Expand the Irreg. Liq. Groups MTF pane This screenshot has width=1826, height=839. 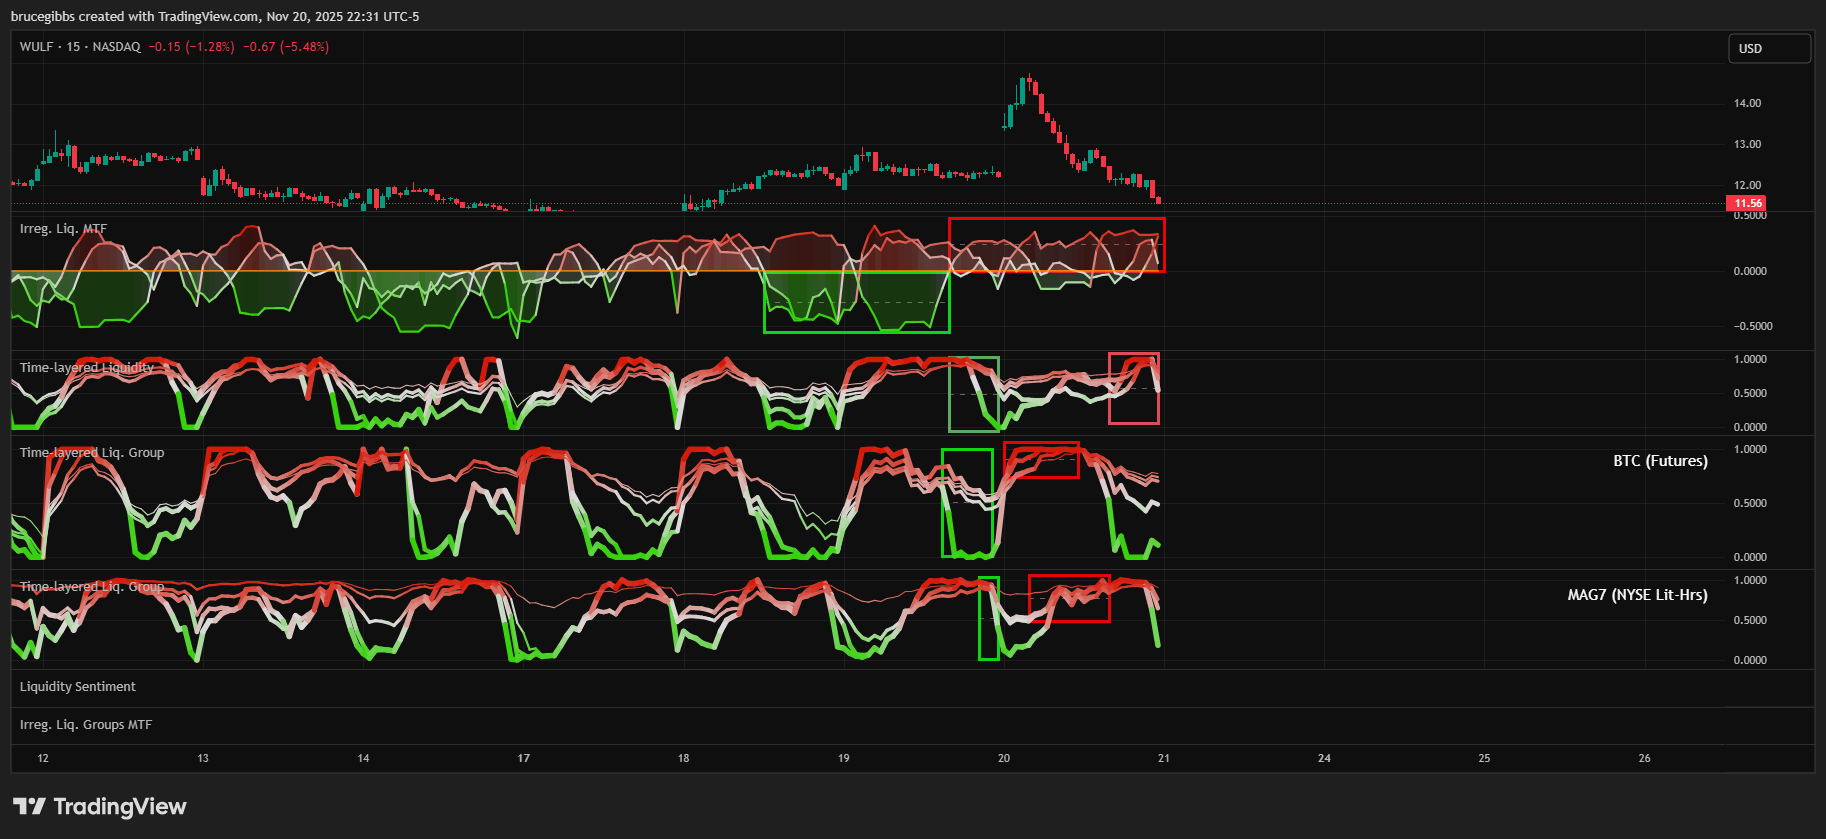[86, 725]
